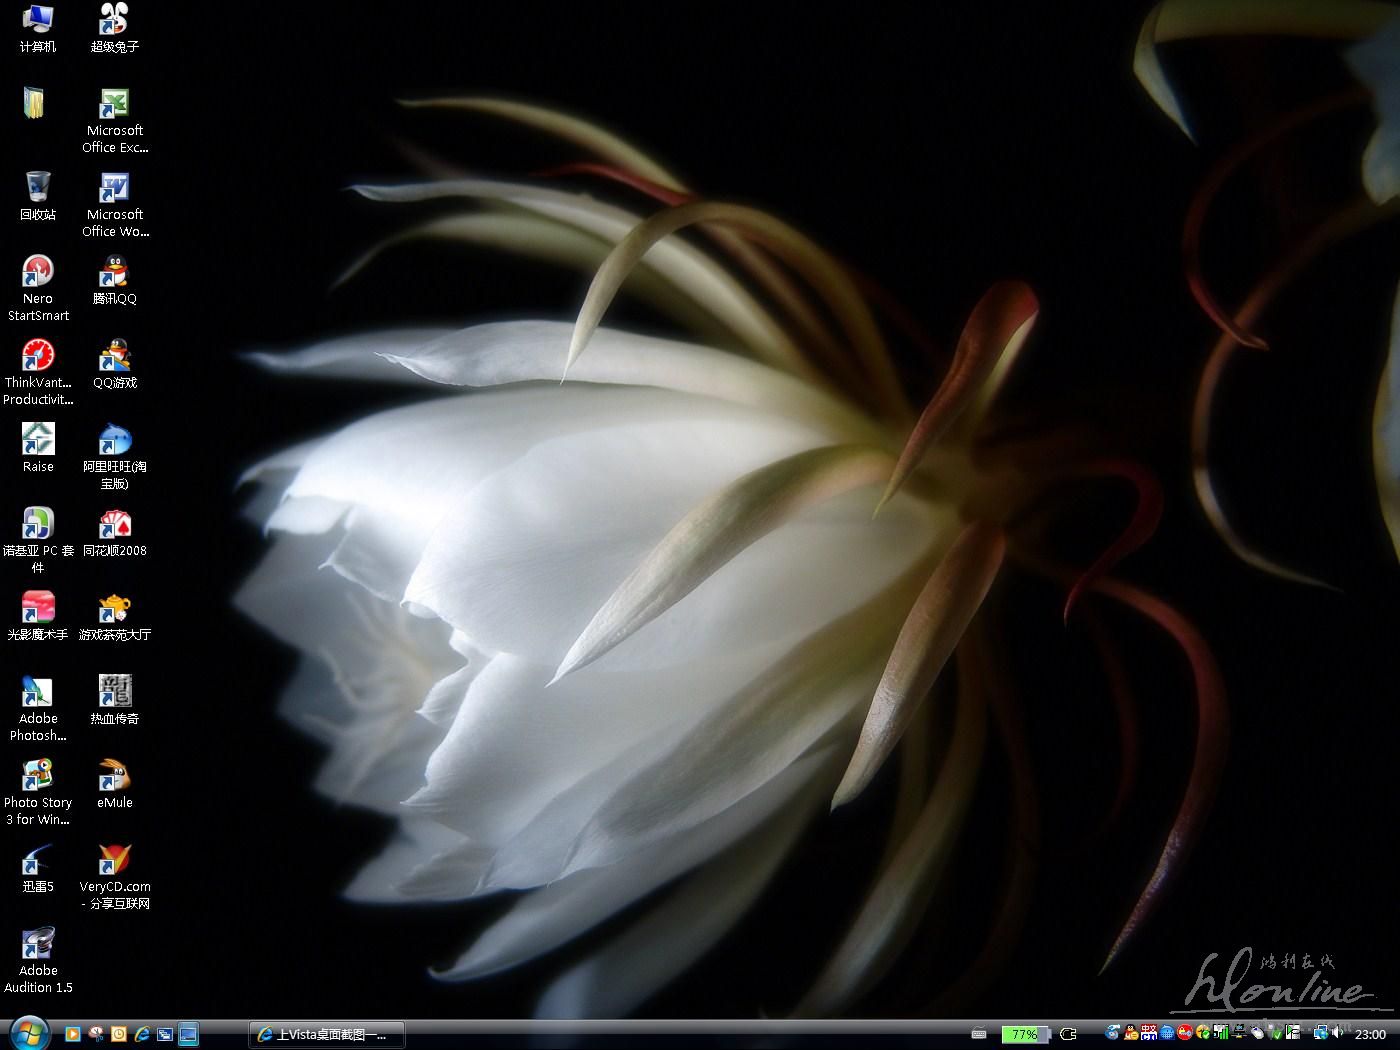Open the QQ Games (QQ游戏) shortcut
Image resolution: width=1400 pixels, height=1050 pixels.
pos(114,357)
